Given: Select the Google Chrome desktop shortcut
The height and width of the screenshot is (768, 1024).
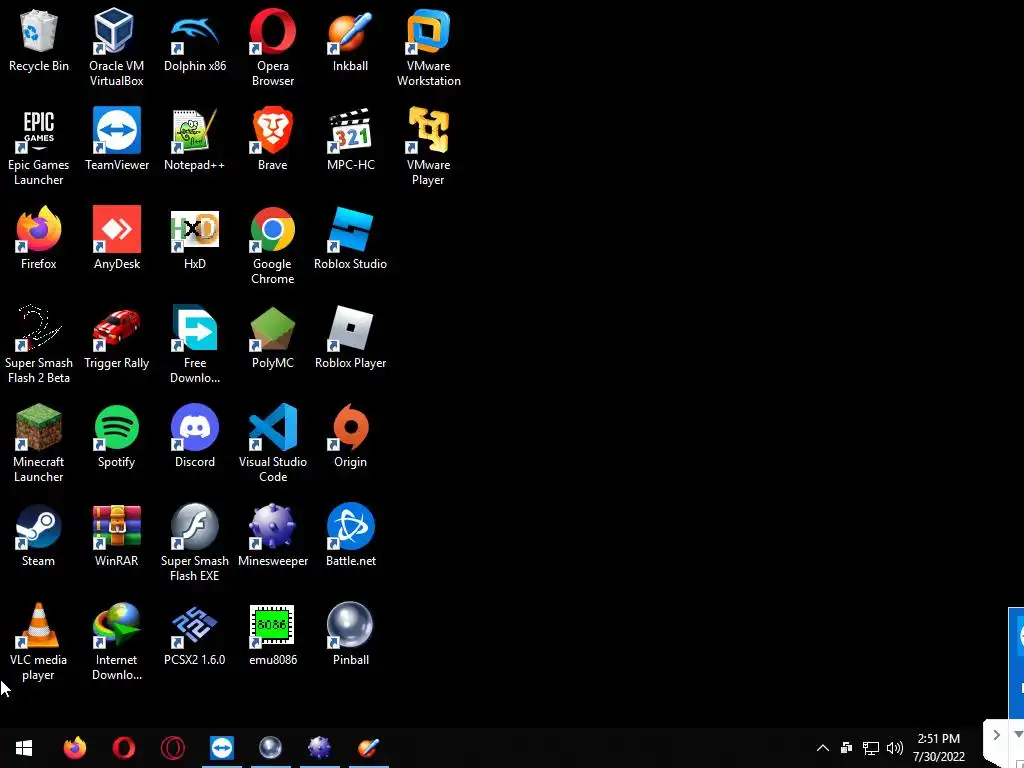Looking at the screenshot, I should (x=272, y=246).
